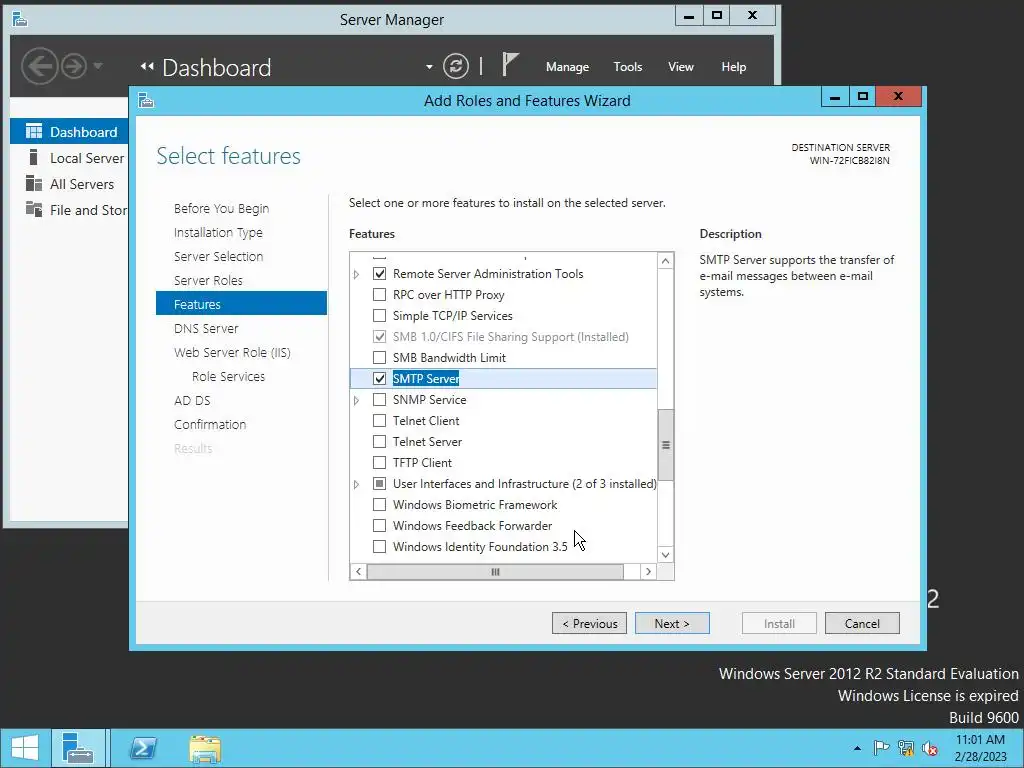This screenshot has height=768, width=1024.
Task: Go to AD DS step
Action: click(193, 400)
